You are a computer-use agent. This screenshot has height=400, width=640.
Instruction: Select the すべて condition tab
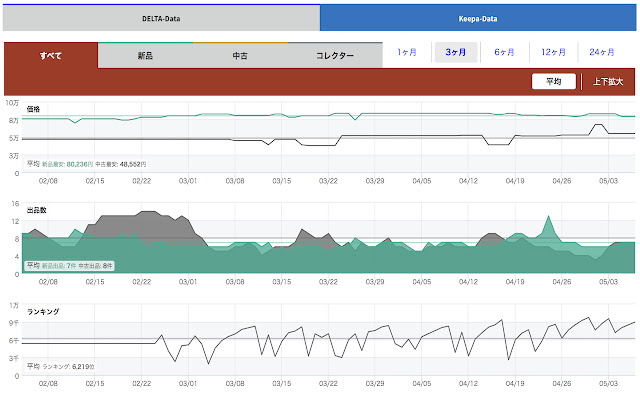pyautogui.click(x=50, y=56)
